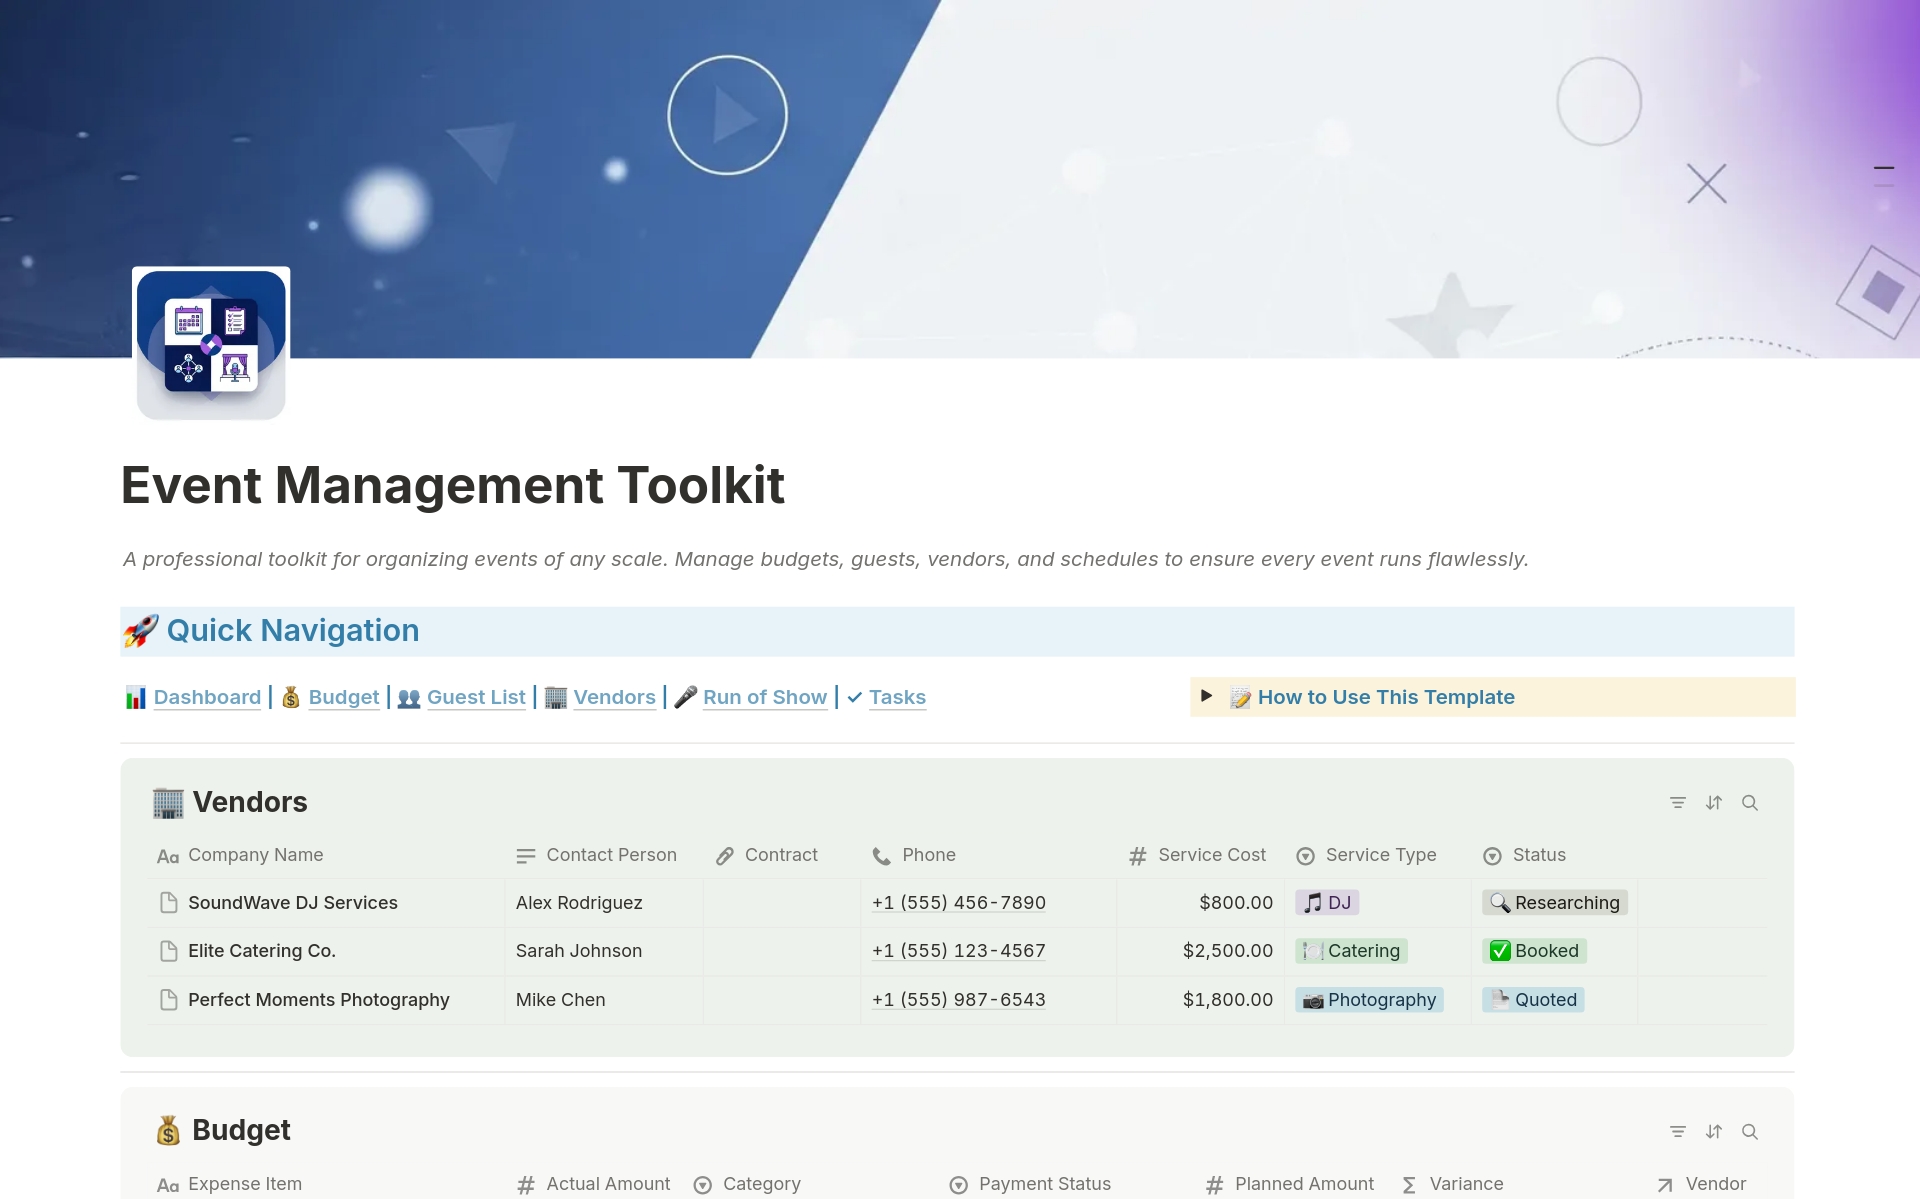Open Elite Catering Co. page icon
This screenshot has height=1199, width=1920.
[169, 951]
